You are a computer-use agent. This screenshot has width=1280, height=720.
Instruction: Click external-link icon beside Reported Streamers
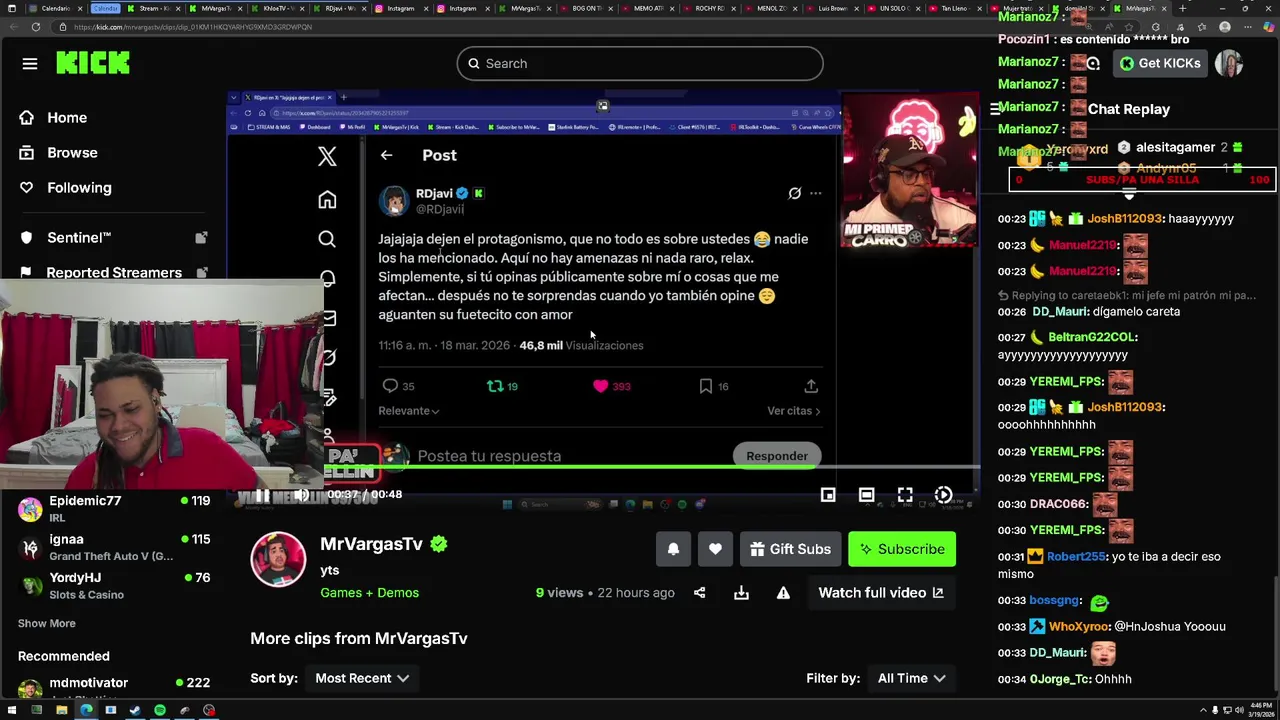pyautogui.click(x=201, y=272)
